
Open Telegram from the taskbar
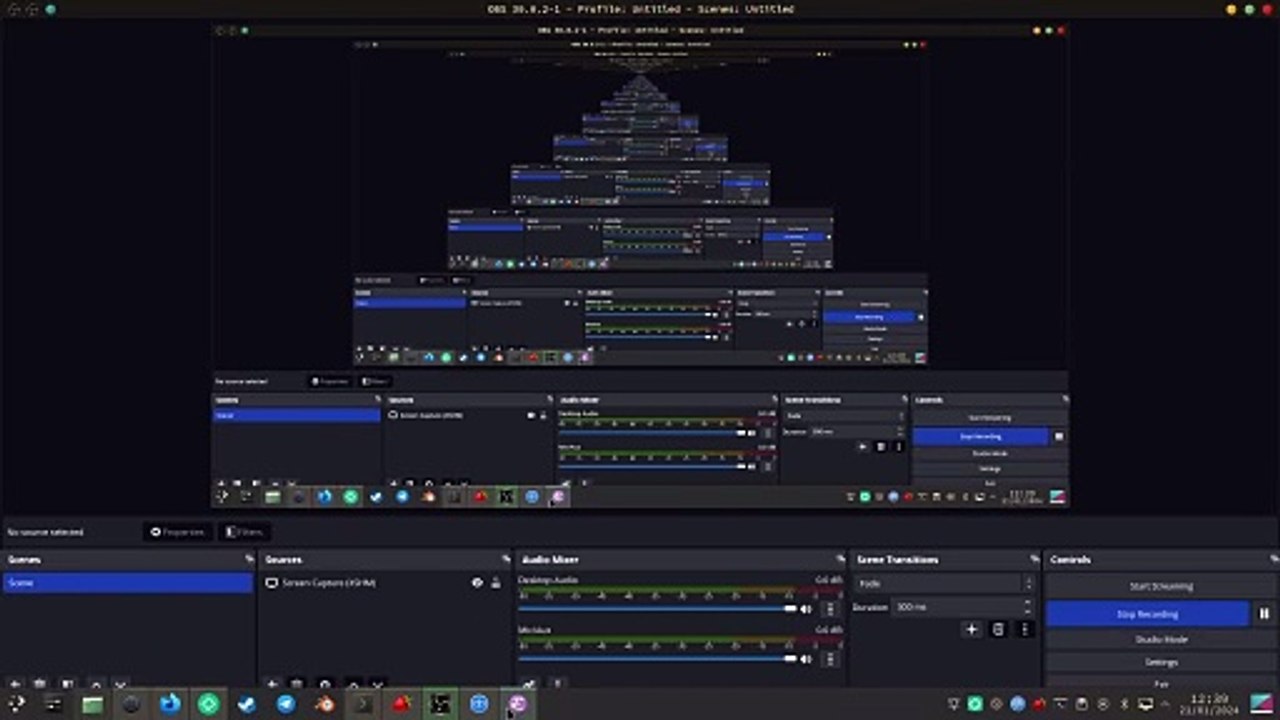tap(286, 704)
